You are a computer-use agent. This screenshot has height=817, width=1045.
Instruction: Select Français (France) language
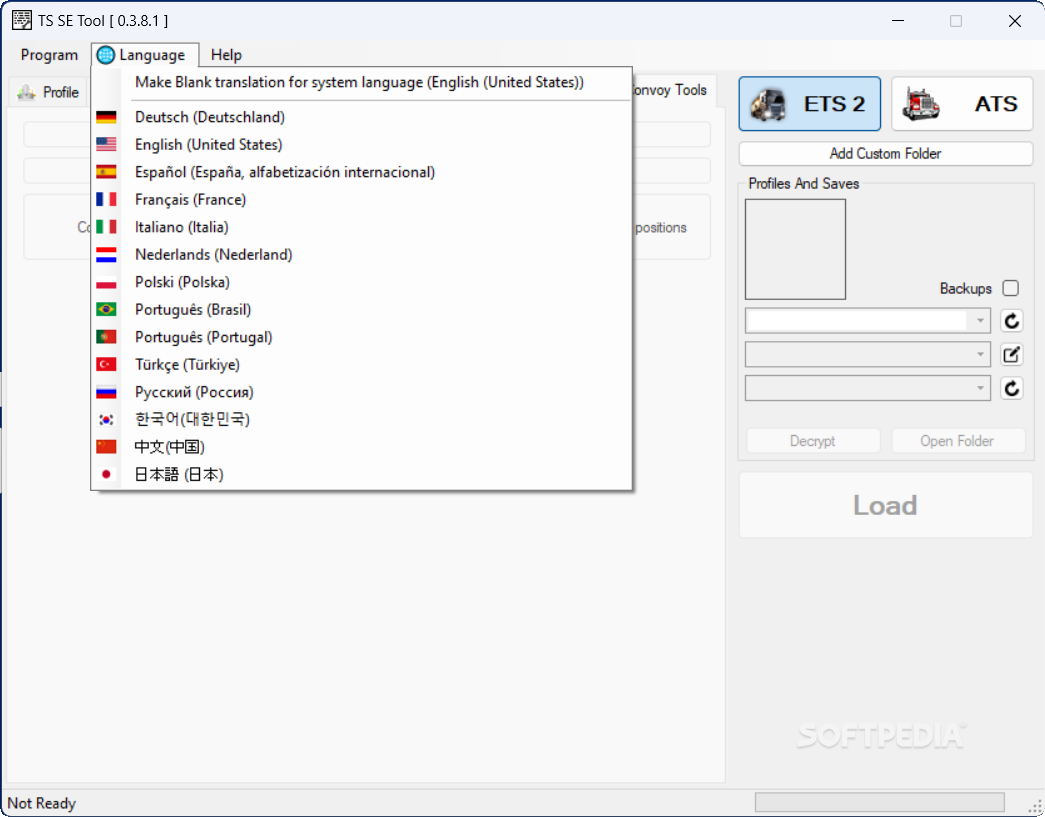[361, 199]
